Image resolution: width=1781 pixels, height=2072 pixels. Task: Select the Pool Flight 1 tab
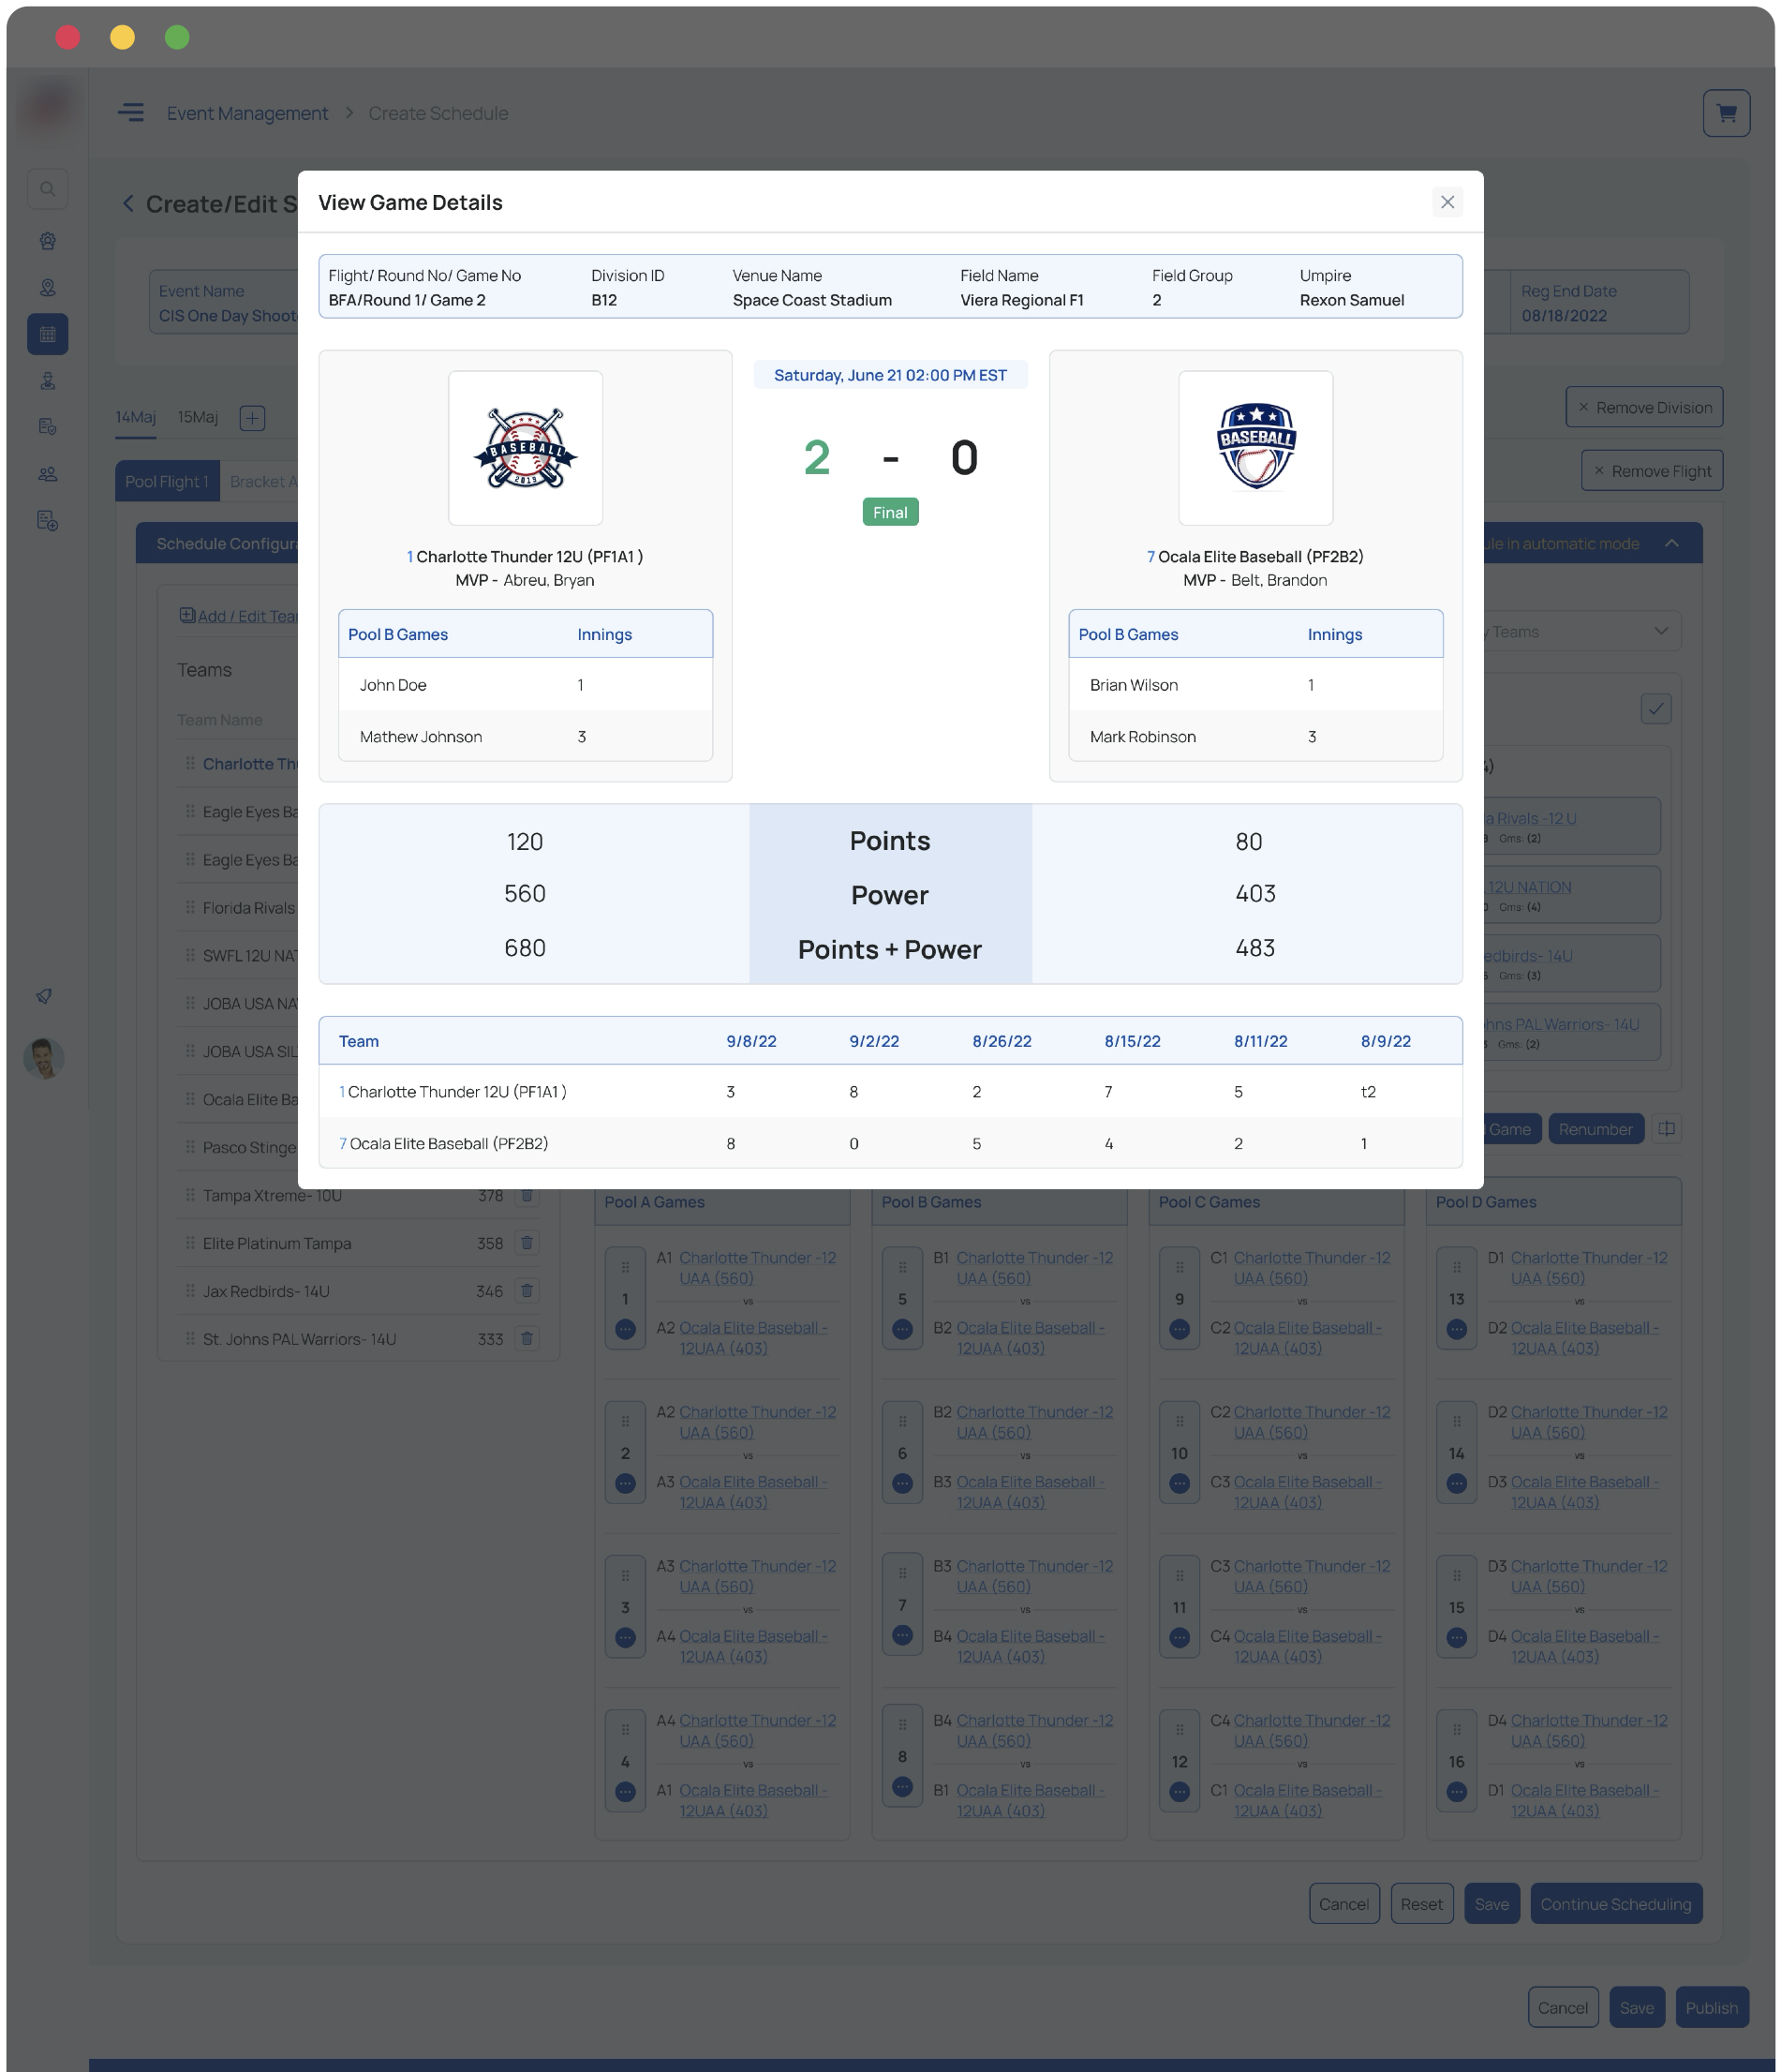point(167,481)
